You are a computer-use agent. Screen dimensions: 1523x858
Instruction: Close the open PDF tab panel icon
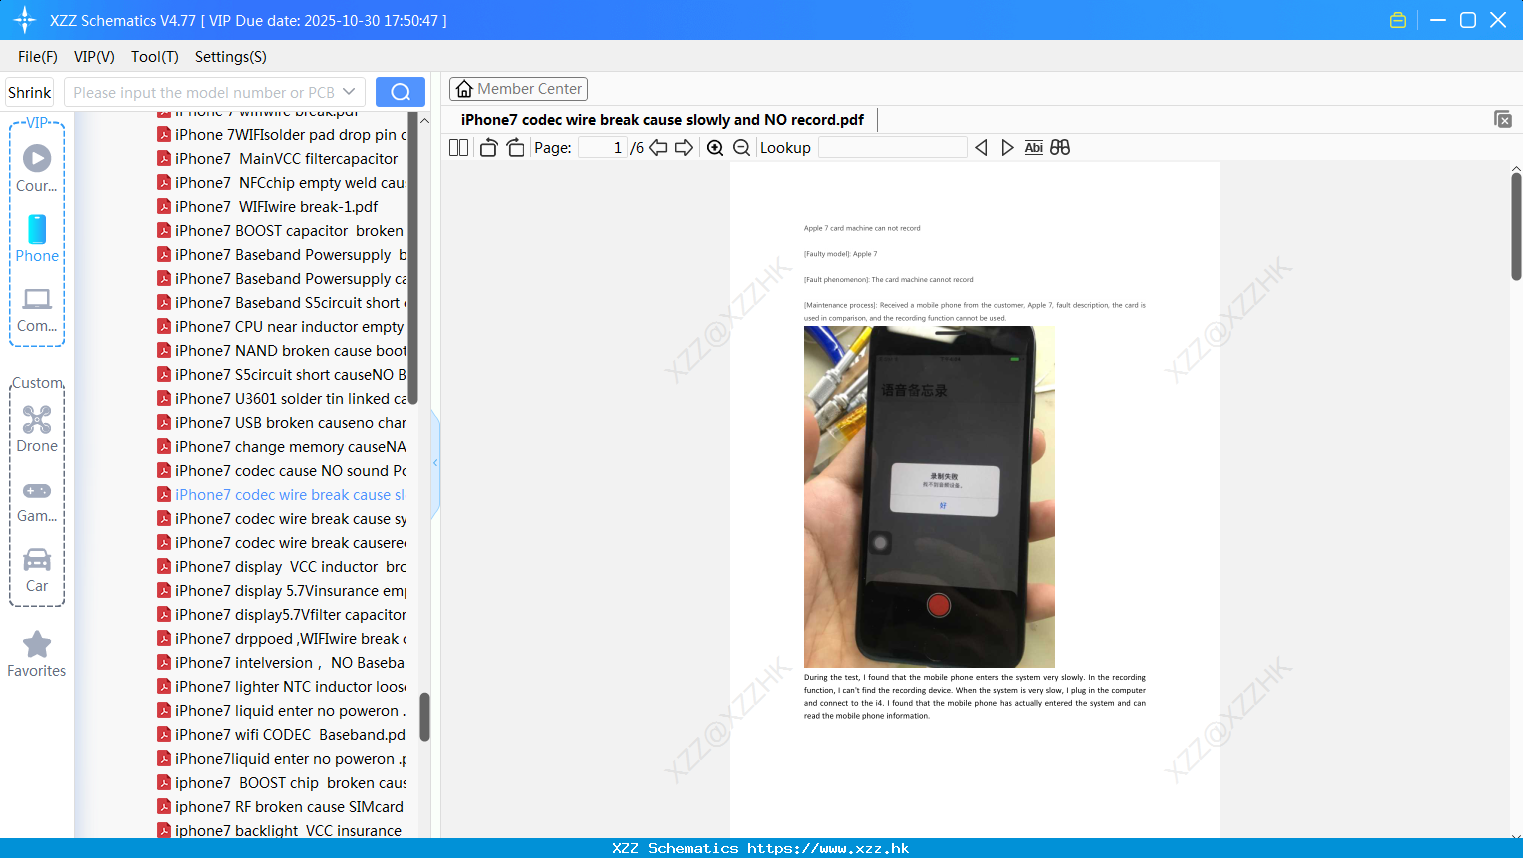coord(1503,119)
